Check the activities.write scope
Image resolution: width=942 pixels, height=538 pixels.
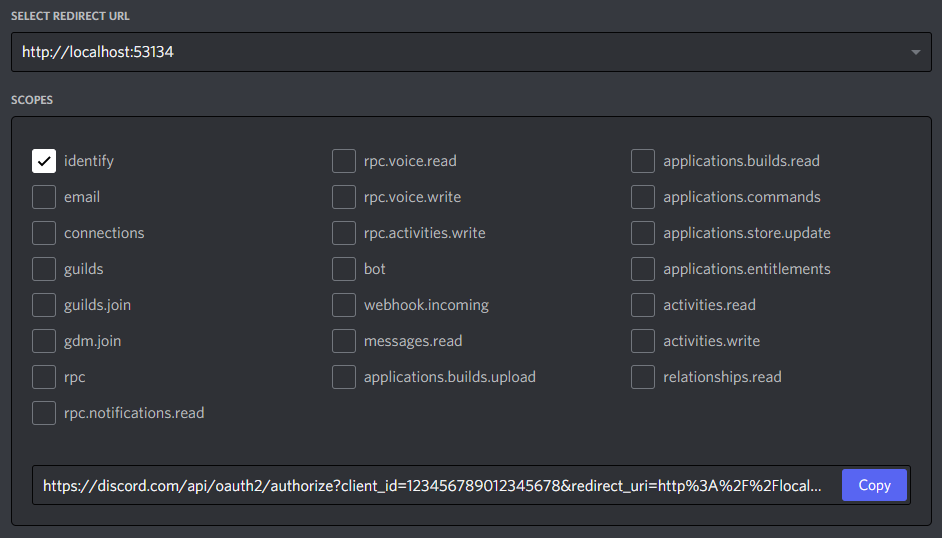(x=644, y=341)
